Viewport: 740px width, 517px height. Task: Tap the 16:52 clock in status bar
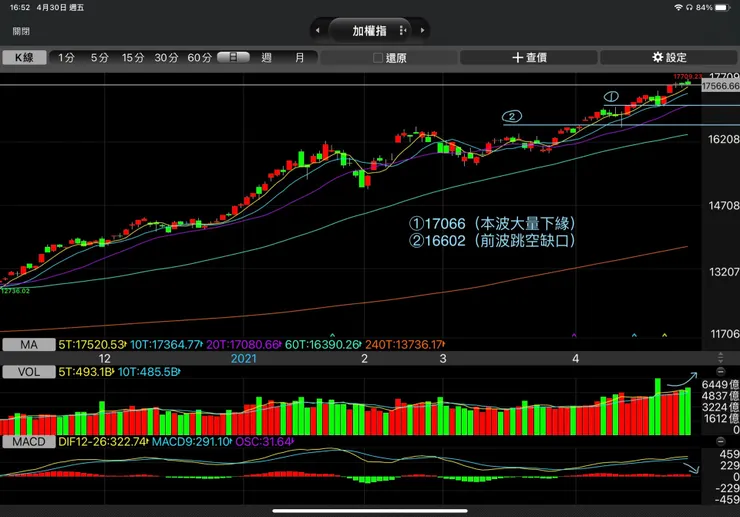tap(20, 8)
